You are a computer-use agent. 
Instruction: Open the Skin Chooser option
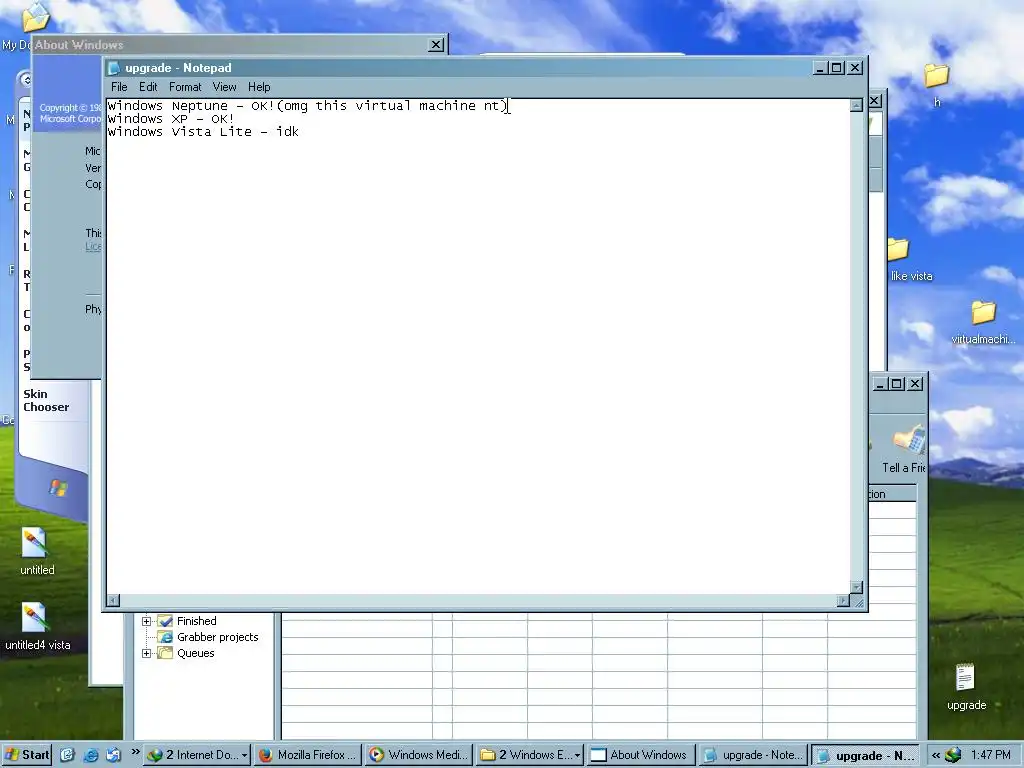click(46, 400)
